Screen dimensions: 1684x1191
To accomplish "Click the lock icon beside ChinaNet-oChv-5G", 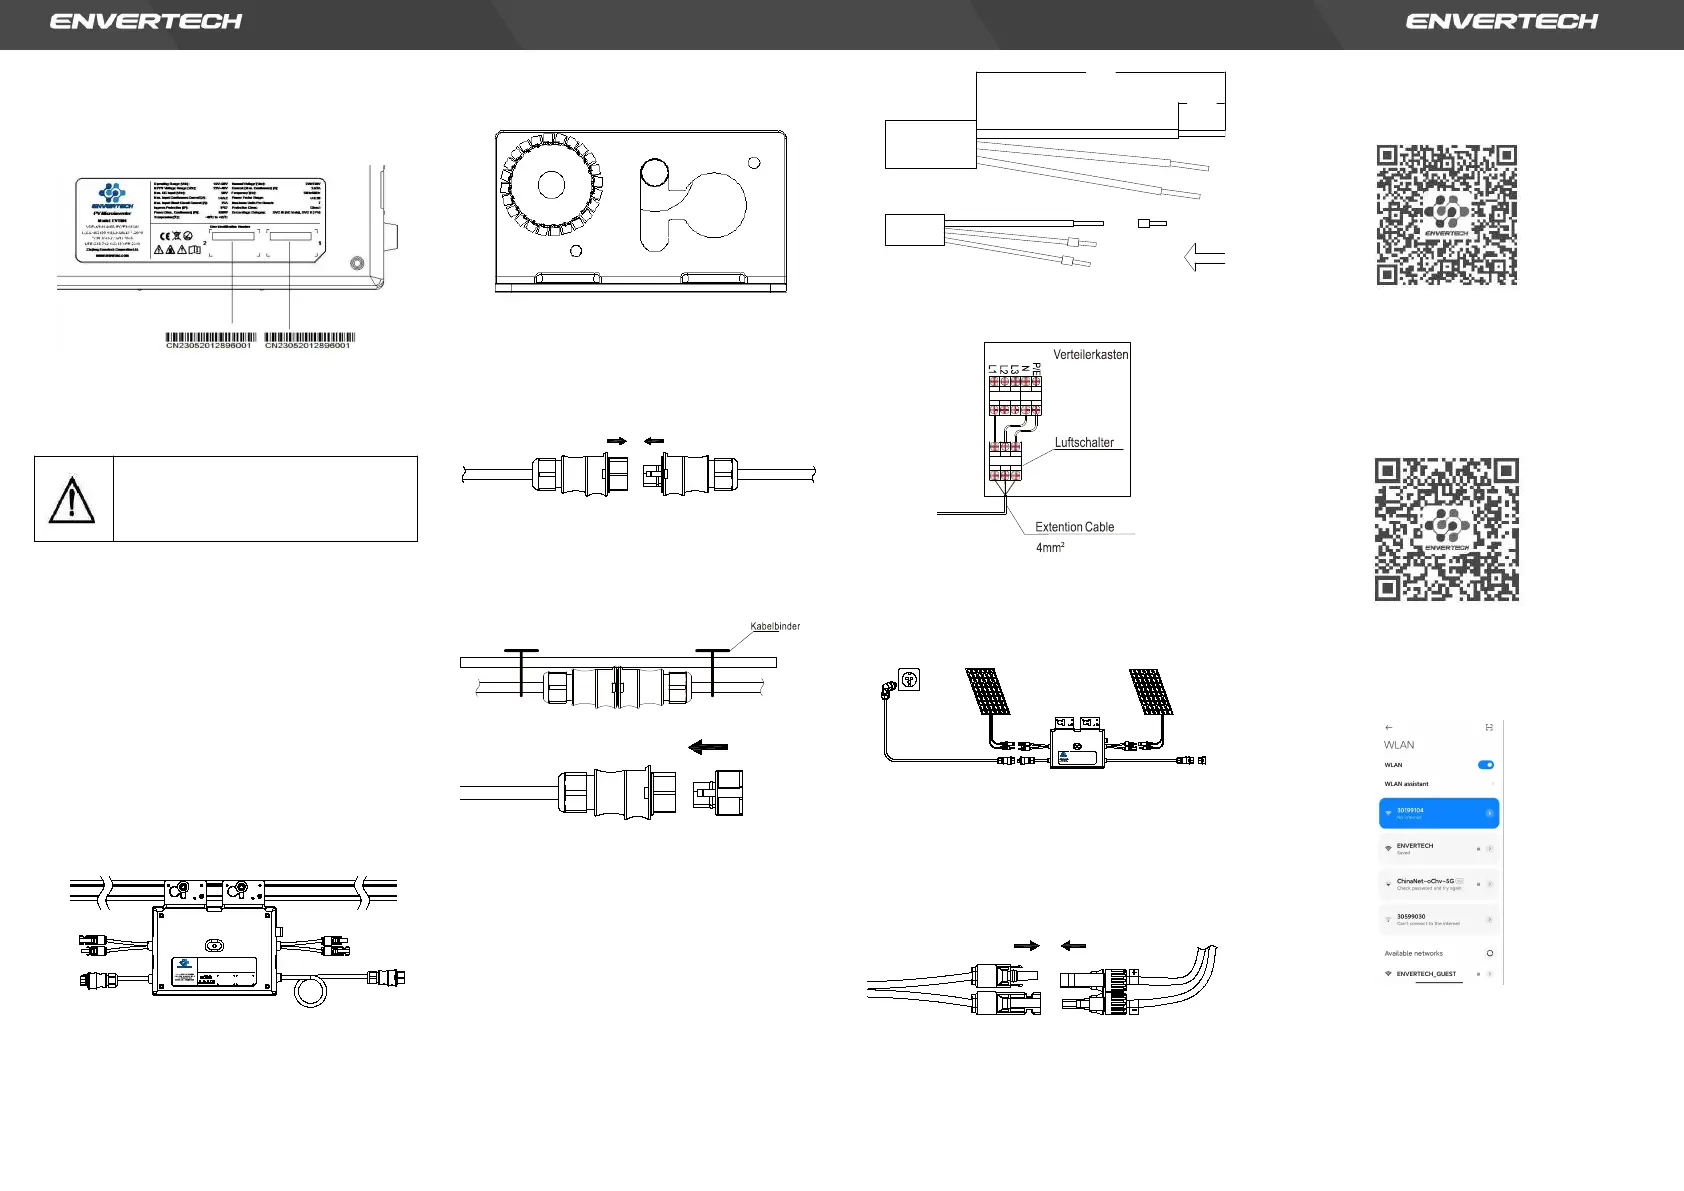I will click(1478, 884).
